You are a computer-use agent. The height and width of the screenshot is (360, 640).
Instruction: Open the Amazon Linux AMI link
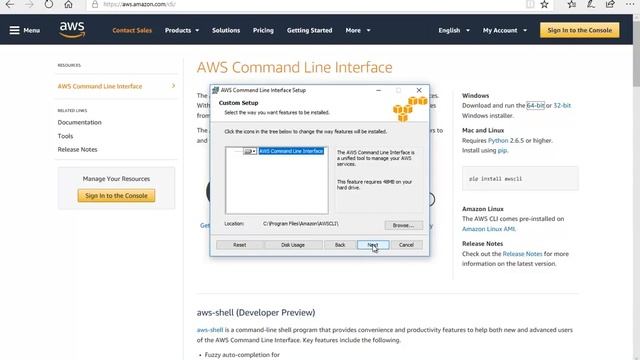point(489,229)
